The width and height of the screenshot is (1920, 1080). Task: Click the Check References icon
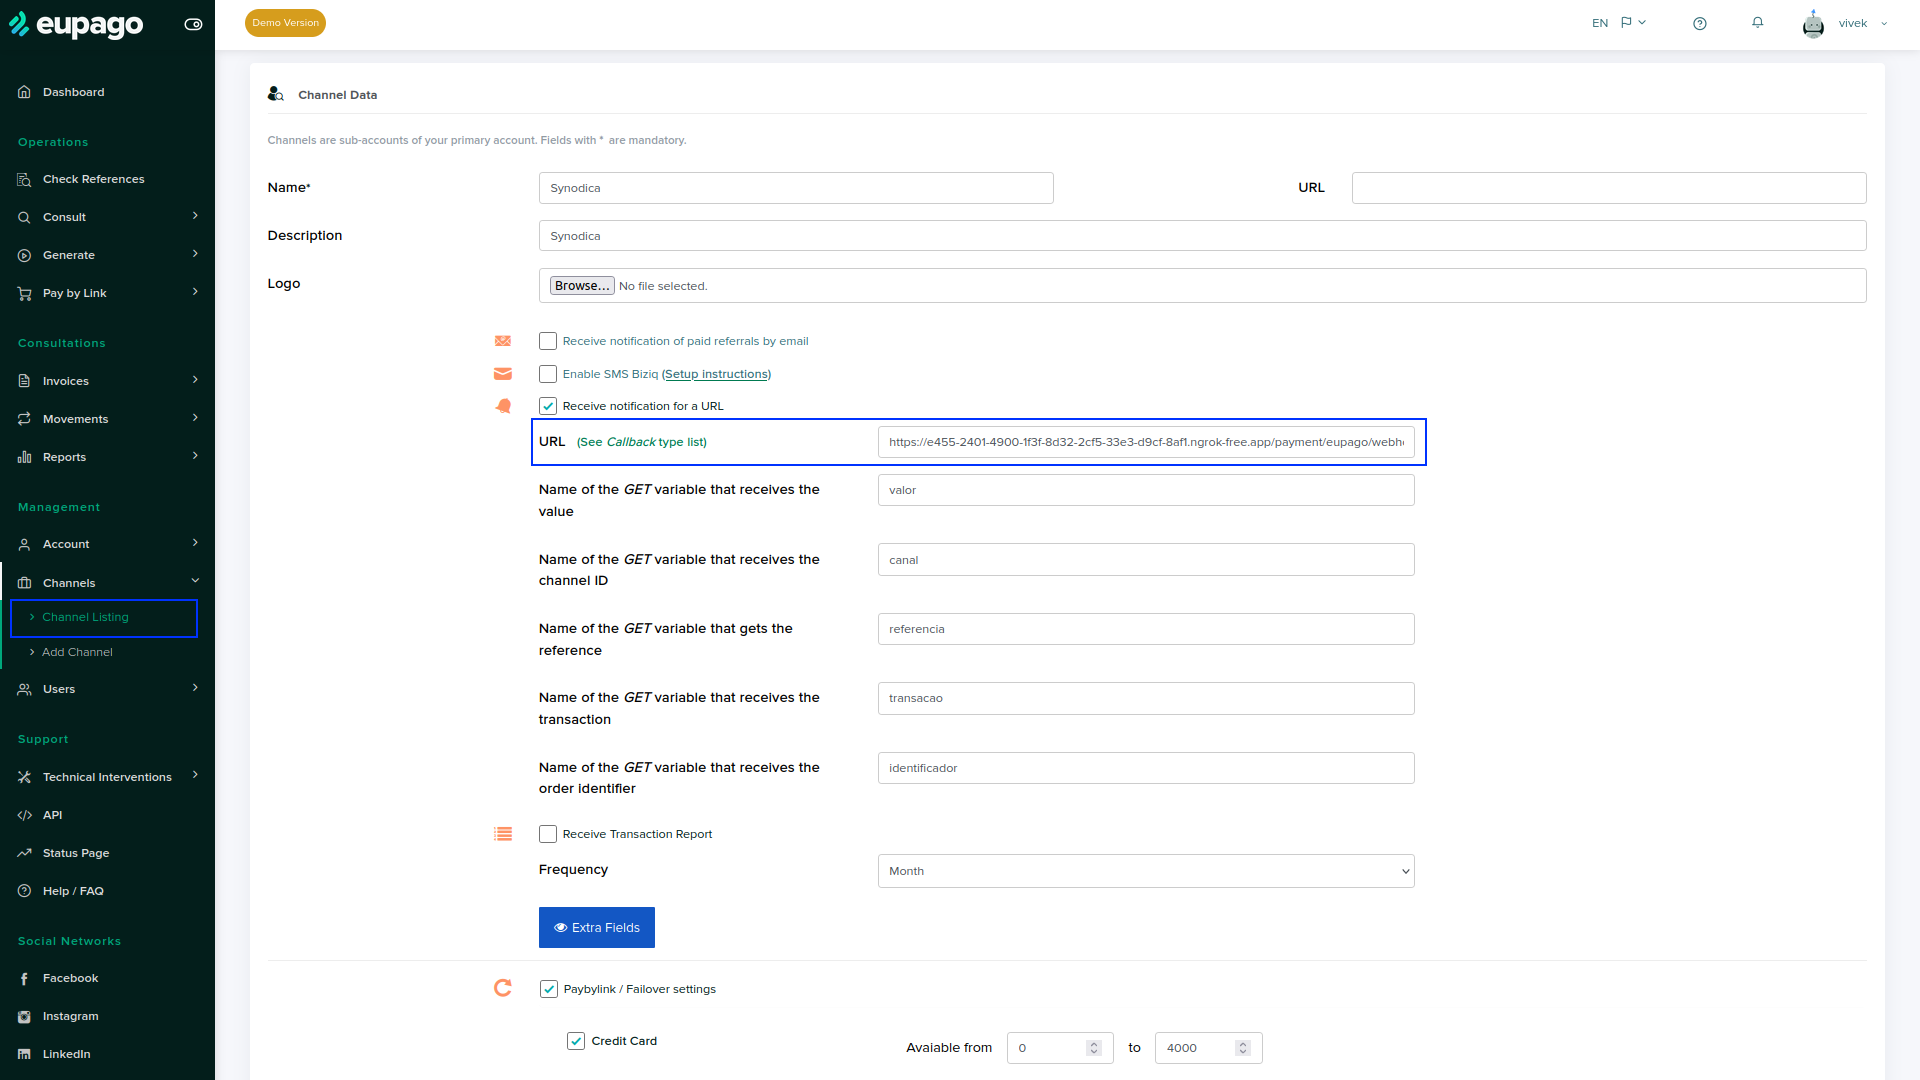click(x=25, y=179)
